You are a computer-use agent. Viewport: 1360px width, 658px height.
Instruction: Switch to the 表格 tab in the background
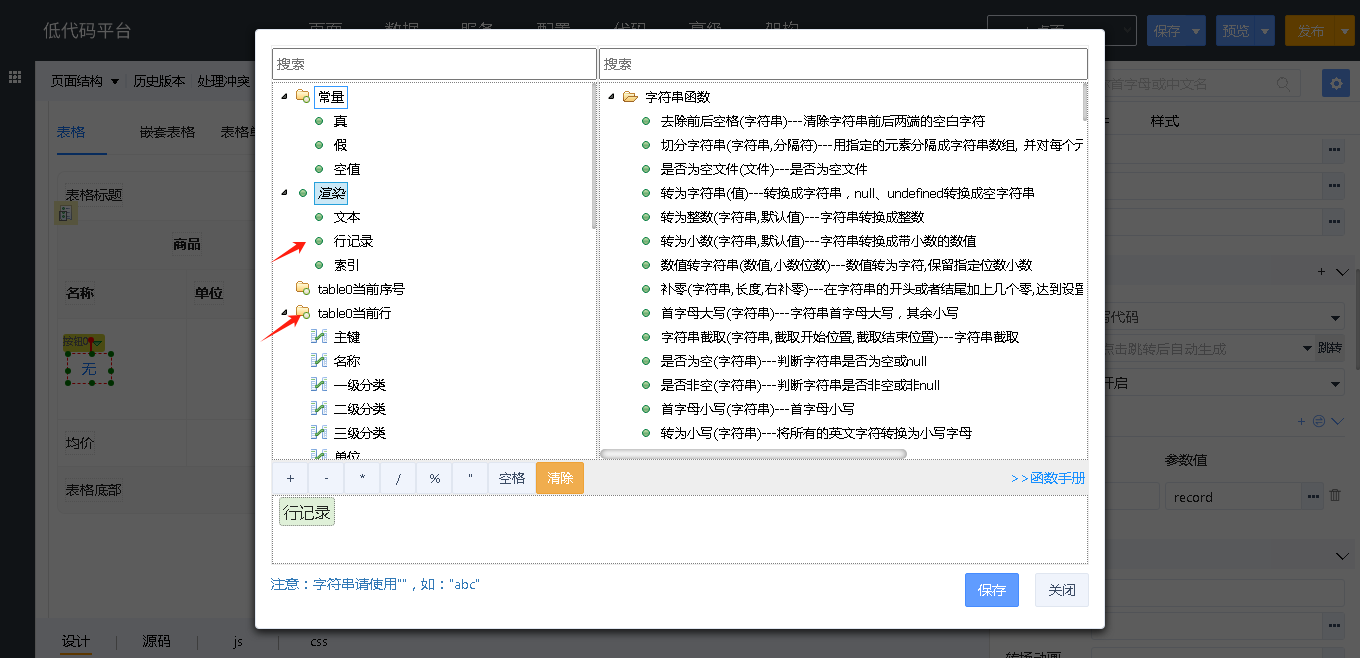coord(71,132)
